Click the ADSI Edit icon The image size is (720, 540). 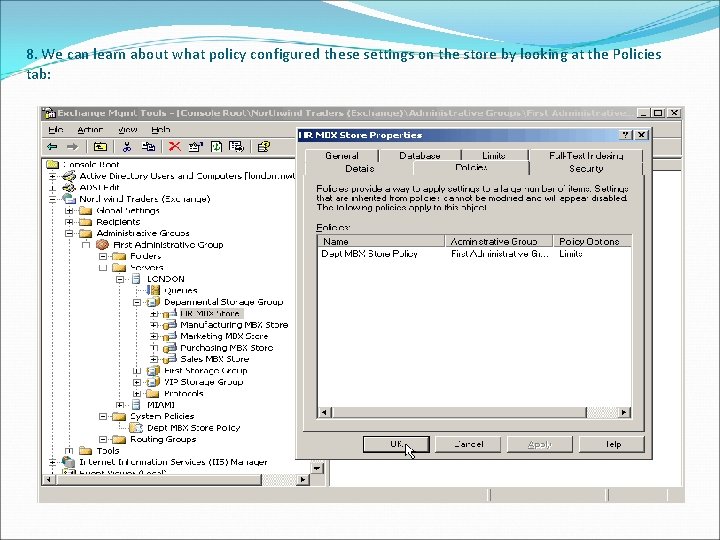pyautogui.click(x=69, y=187)
